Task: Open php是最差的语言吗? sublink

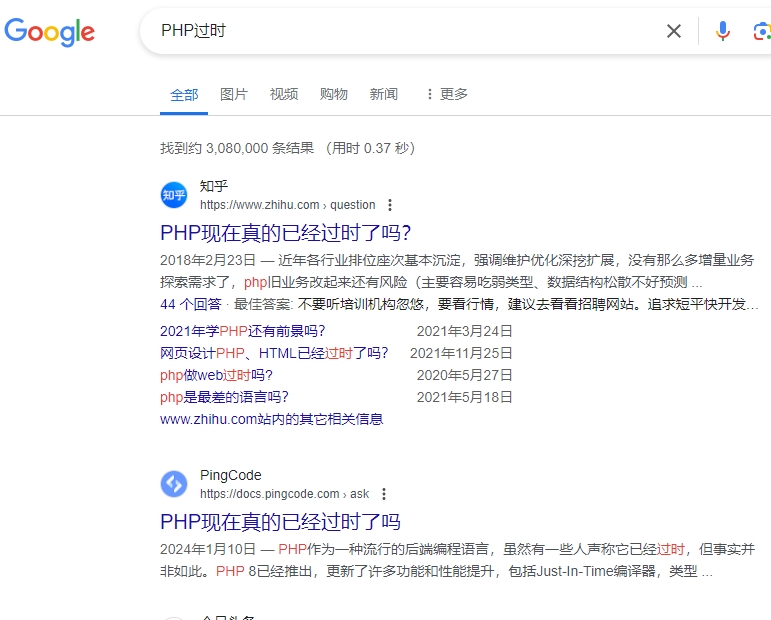Action: [224, 397]
